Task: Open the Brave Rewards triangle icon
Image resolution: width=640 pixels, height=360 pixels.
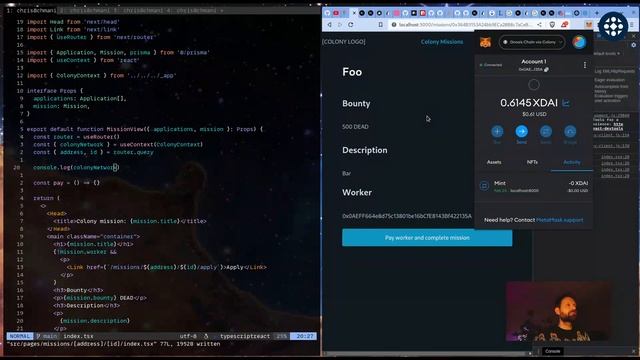Action: pos(565,24)
